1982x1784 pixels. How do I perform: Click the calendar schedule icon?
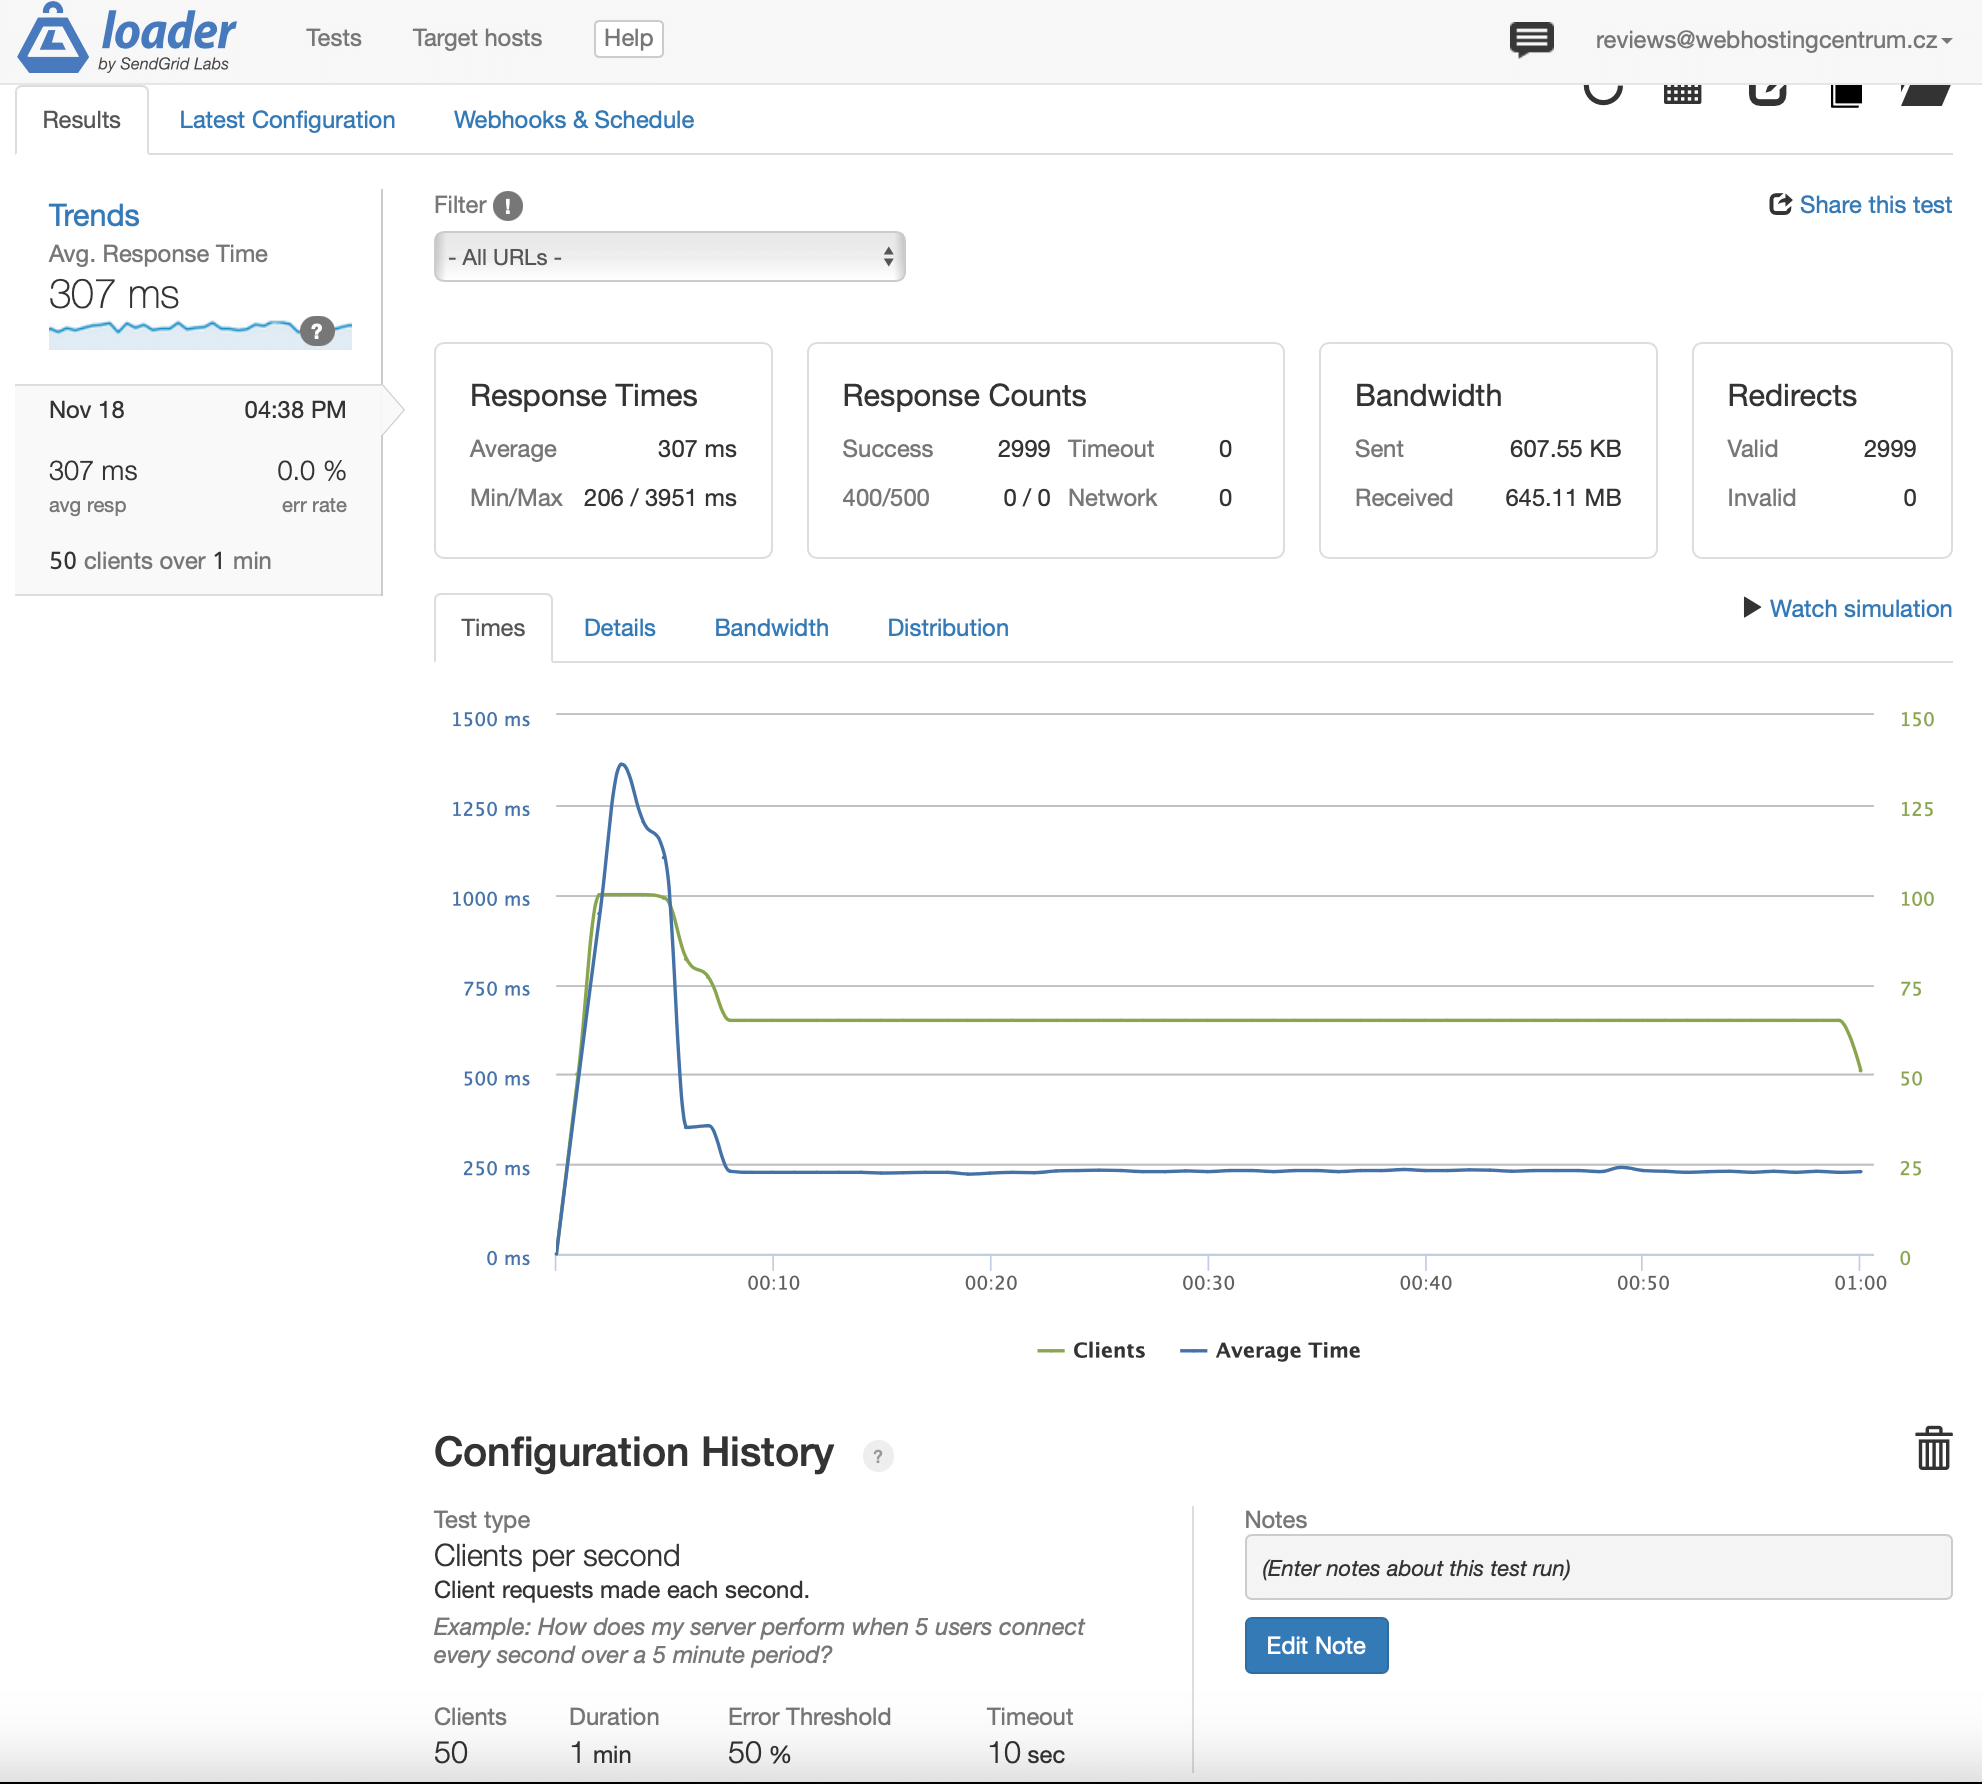[1682, 95]
